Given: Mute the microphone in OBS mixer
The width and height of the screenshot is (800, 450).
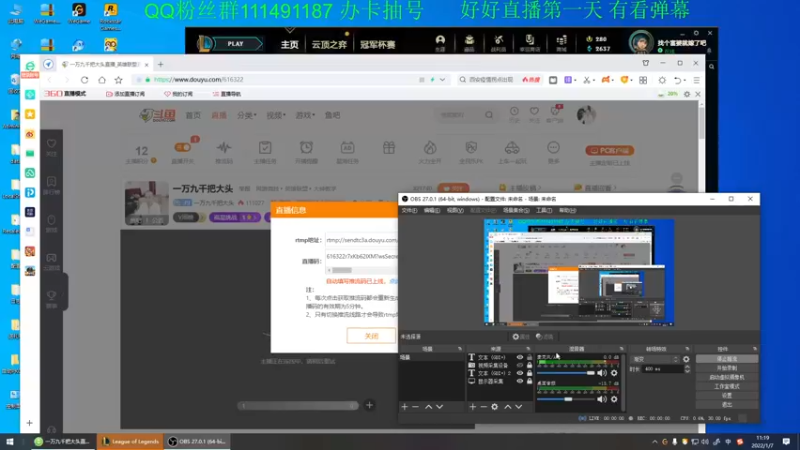Looking at the screenshot, I should 602,373.
